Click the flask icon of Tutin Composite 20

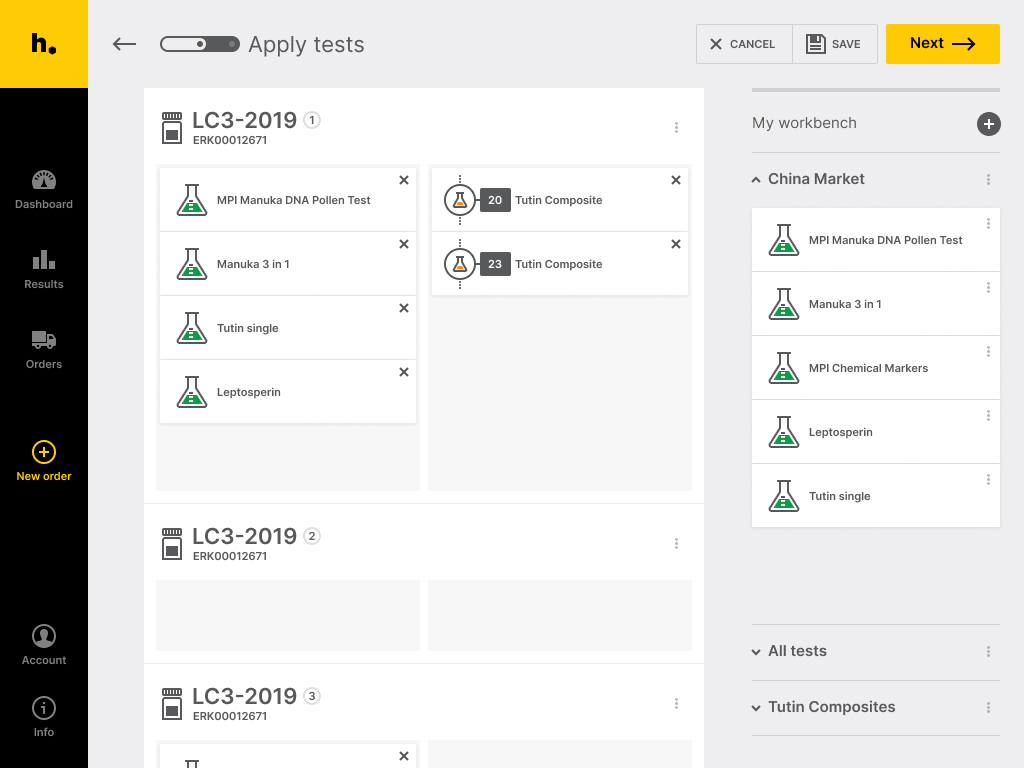click(x=460, y=200)
